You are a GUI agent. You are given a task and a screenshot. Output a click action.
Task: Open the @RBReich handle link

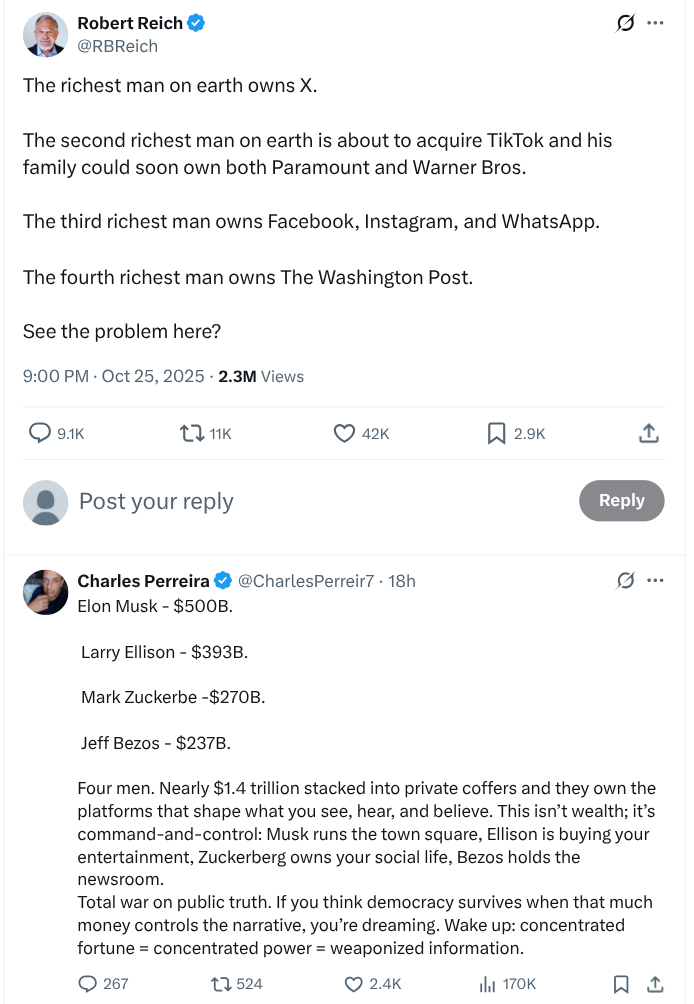point(117,46)
